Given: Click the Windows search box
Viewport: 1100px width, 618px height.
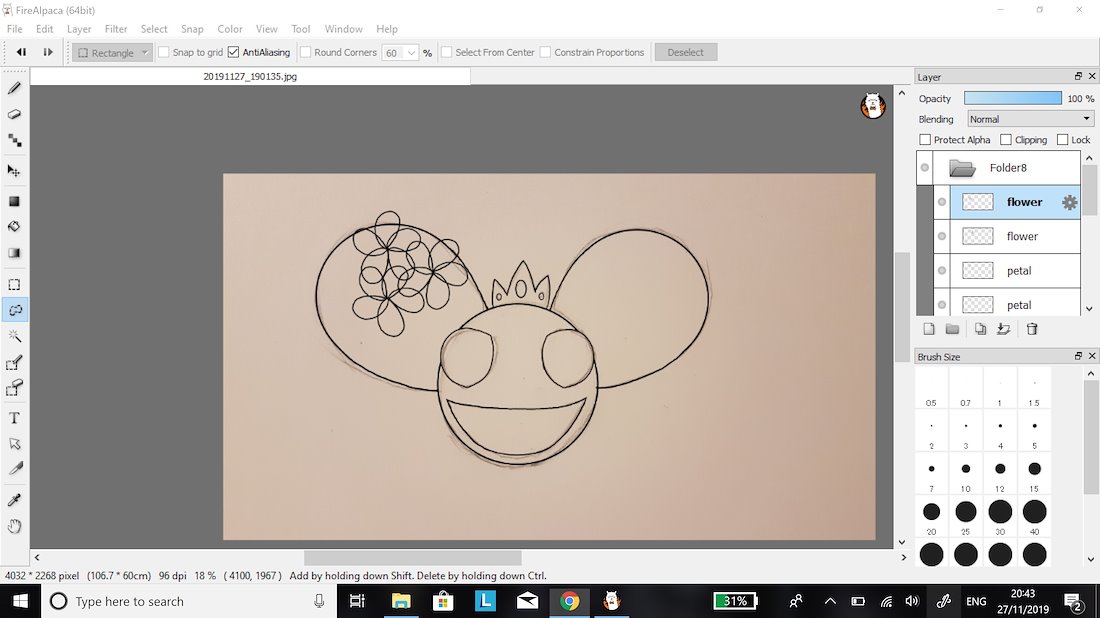Looking at the screenshot, I should point(189,601).
